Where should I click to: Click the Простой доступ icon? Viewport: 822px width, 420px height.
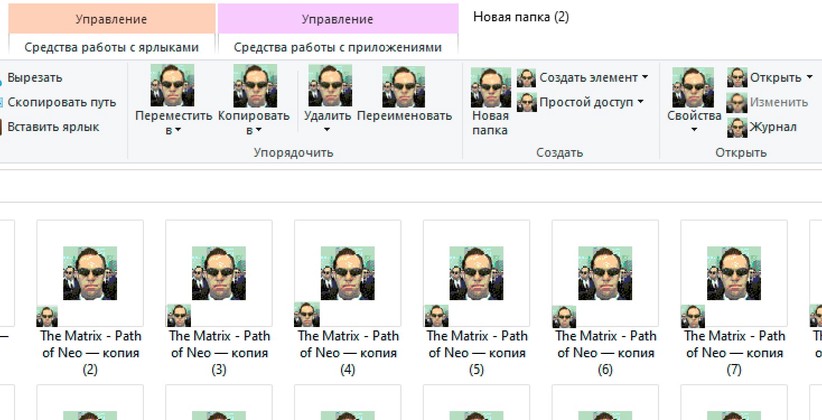(x=526, y=102)
